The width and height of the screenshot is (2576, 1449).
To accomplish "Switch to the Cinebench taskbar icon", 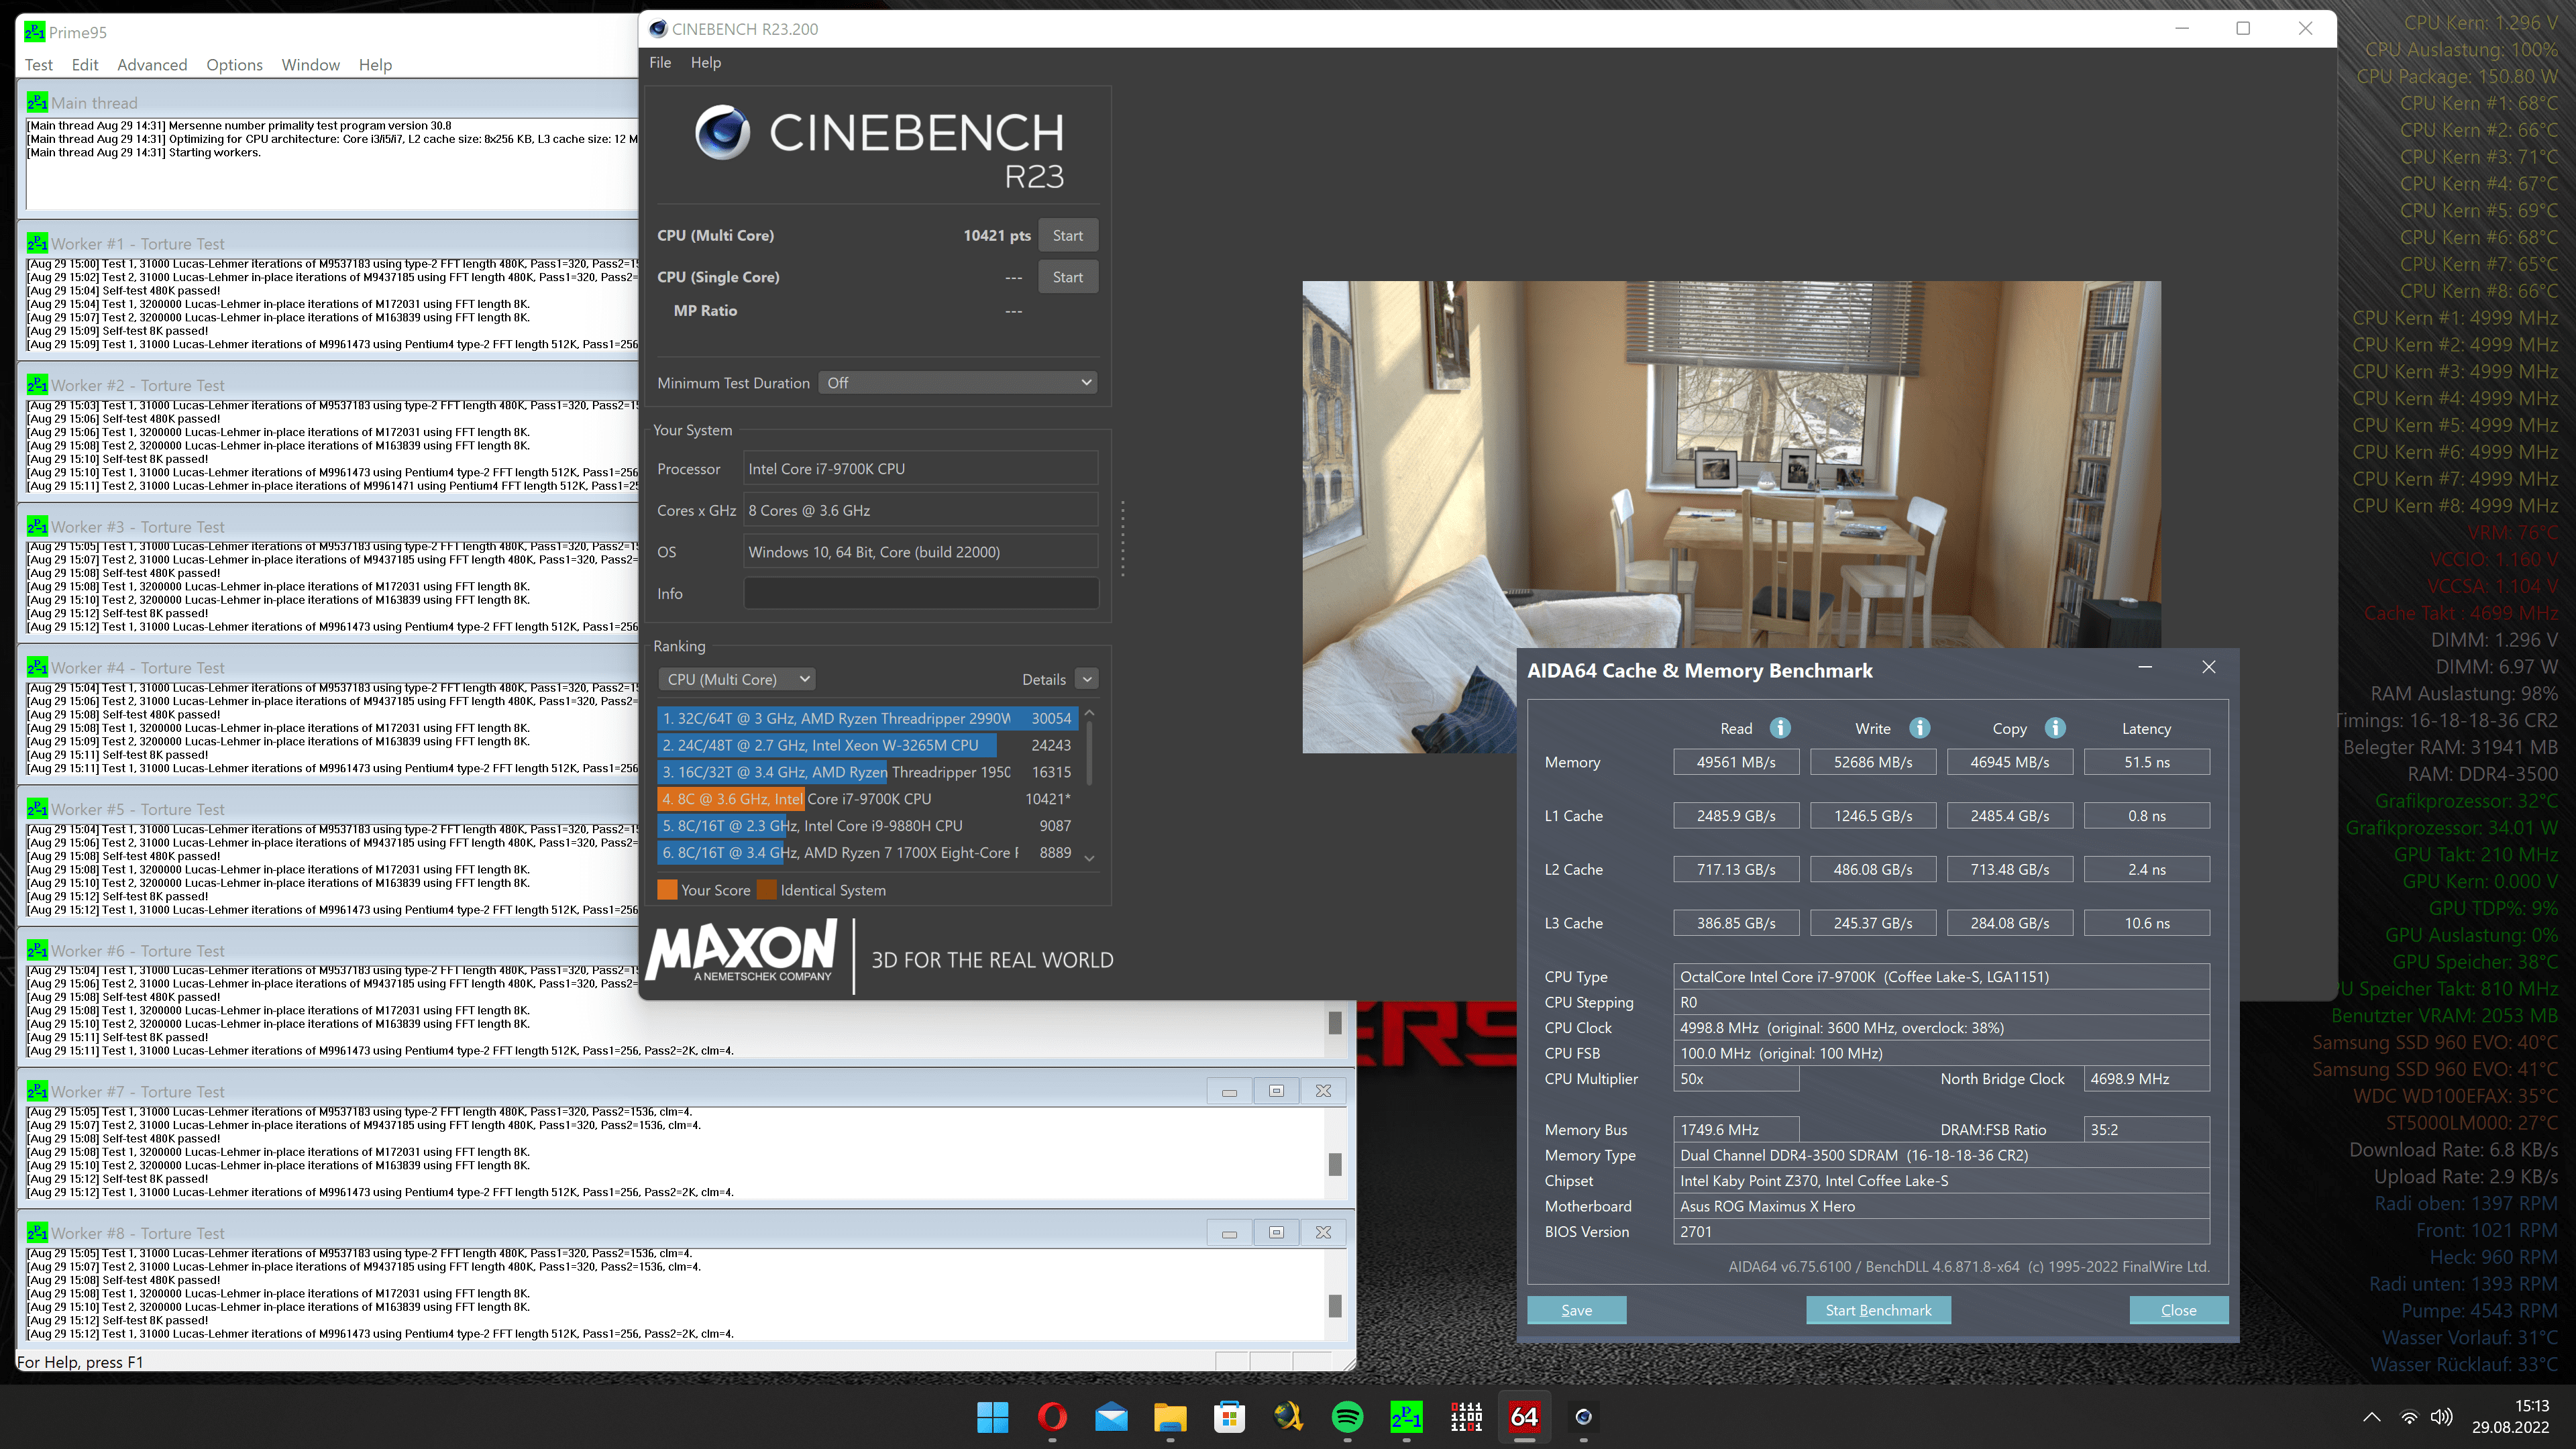I will click(x=1583, y=1417).
